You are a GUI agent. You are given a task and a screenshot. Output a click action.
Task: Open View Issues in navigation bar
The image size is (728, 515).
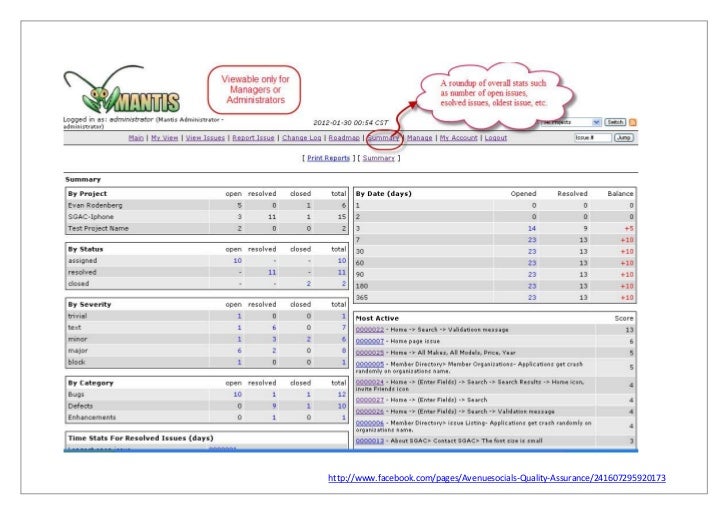(205, 138)
